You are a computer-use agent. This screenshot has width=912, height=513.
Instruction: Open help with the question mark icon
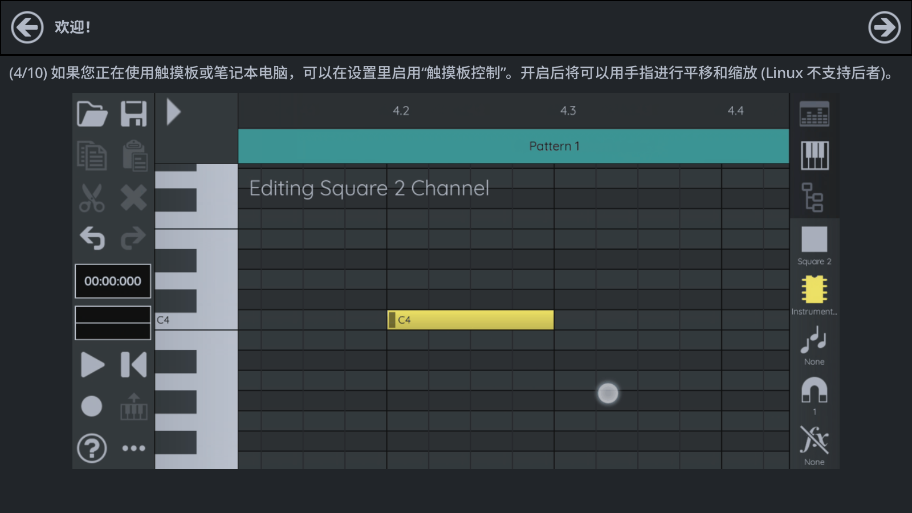pyautogui.click(x=92, y=448)
